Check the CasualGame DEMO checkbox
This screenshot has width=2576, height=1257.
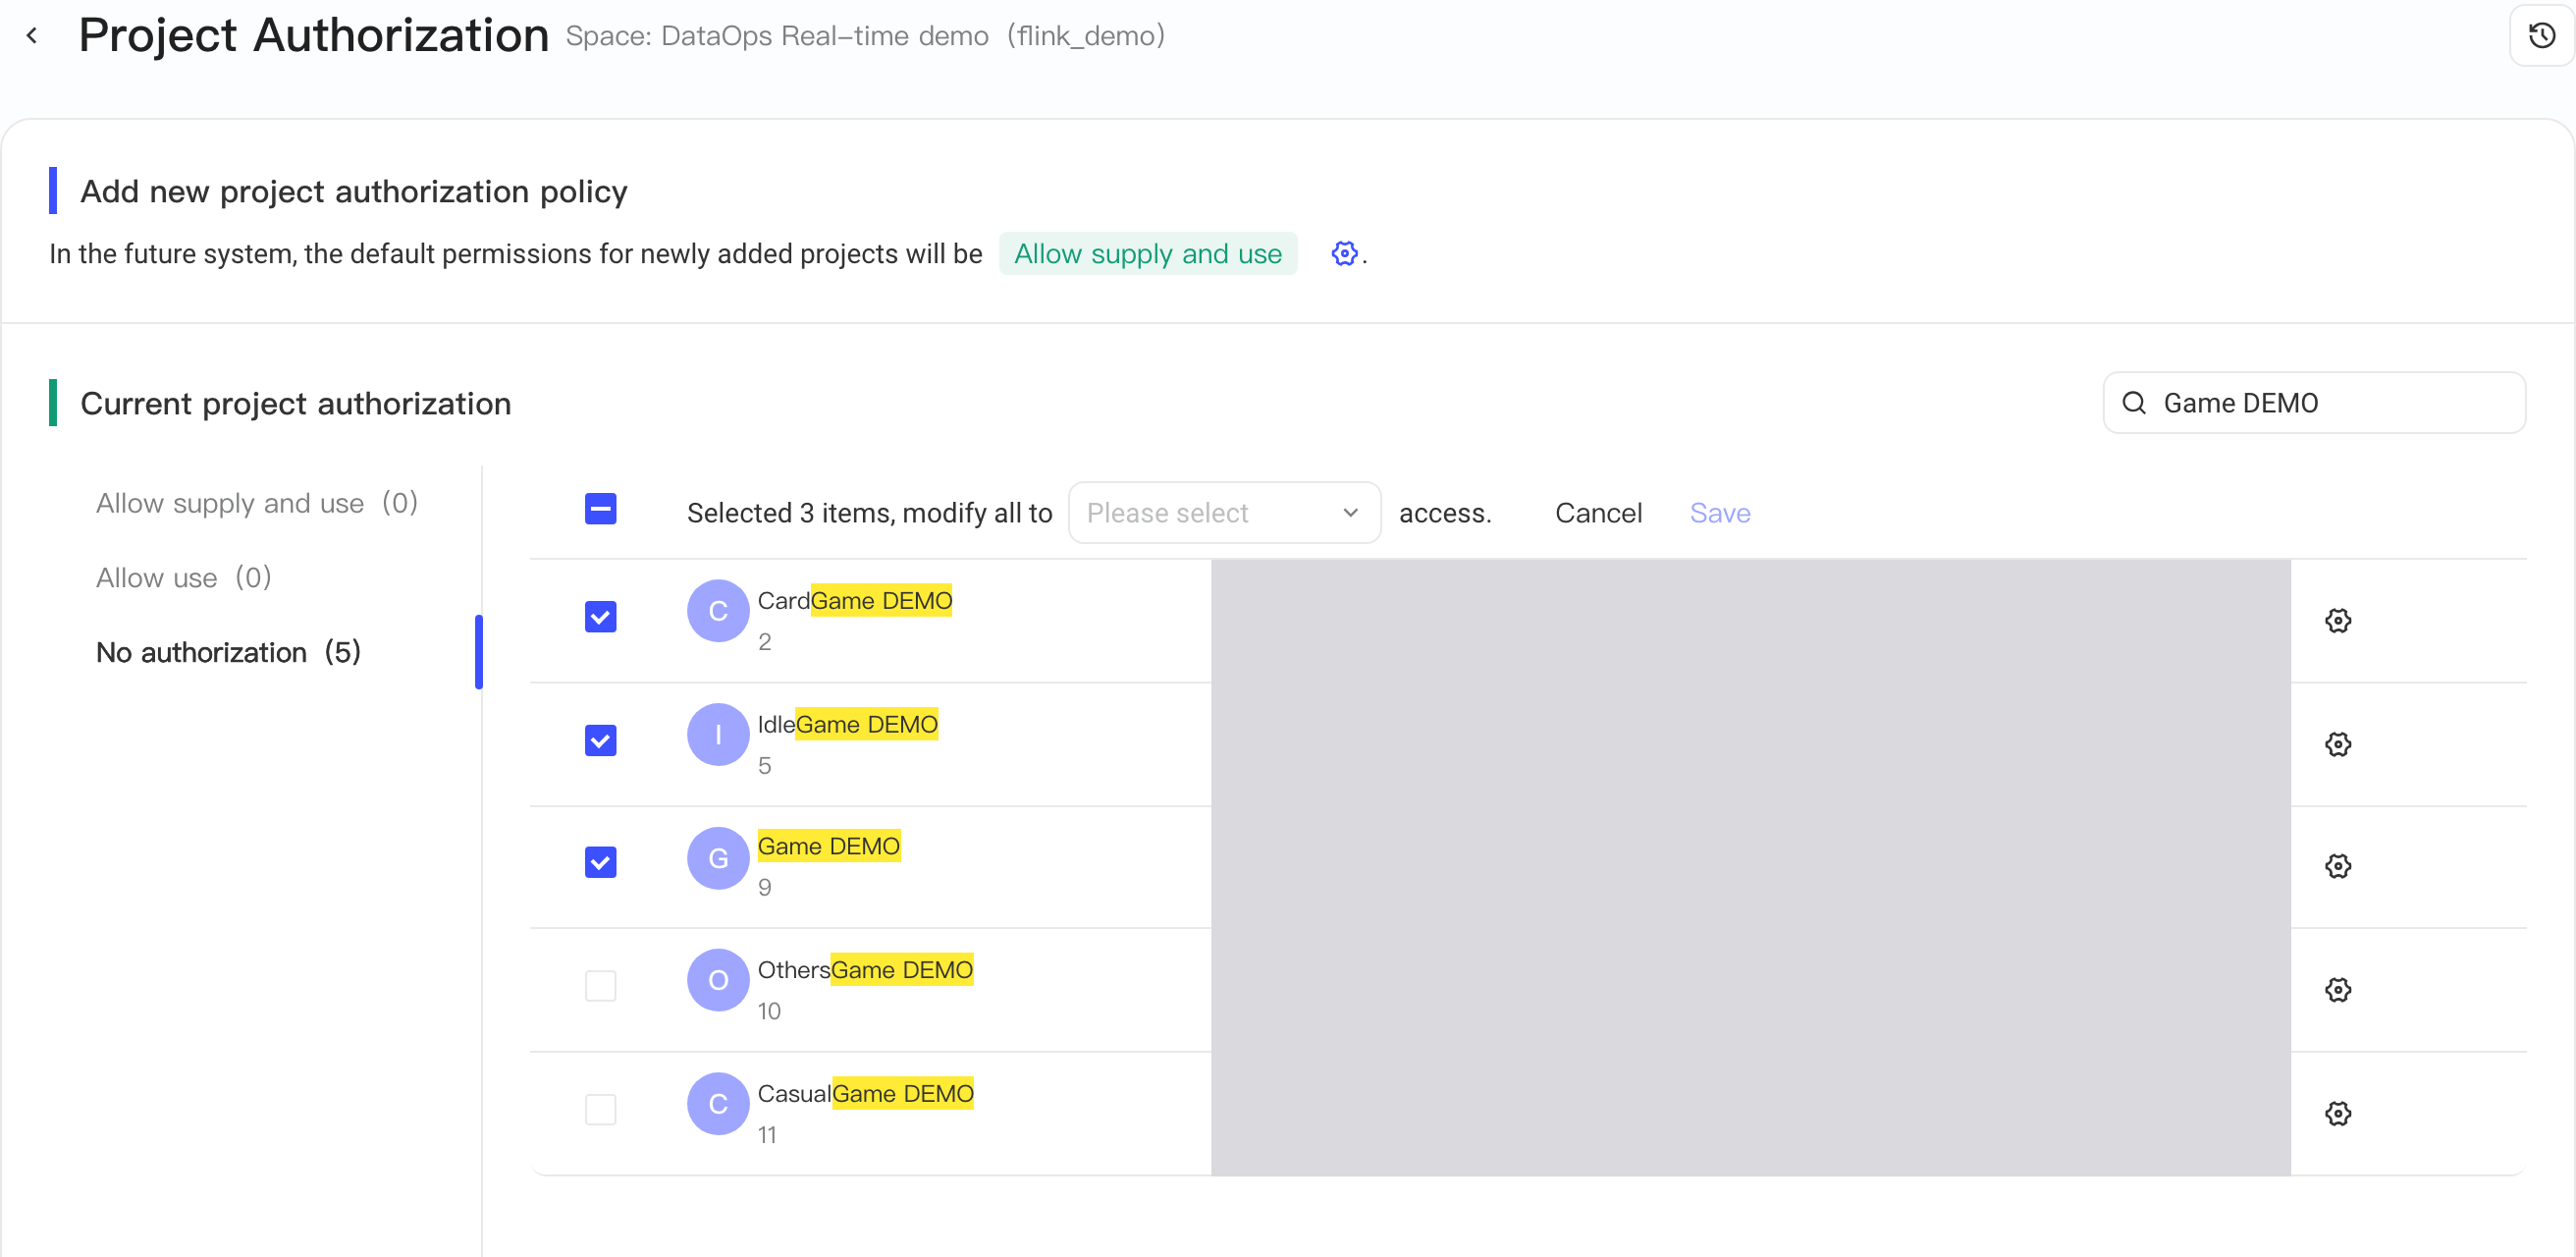(x=600, y=1110)
